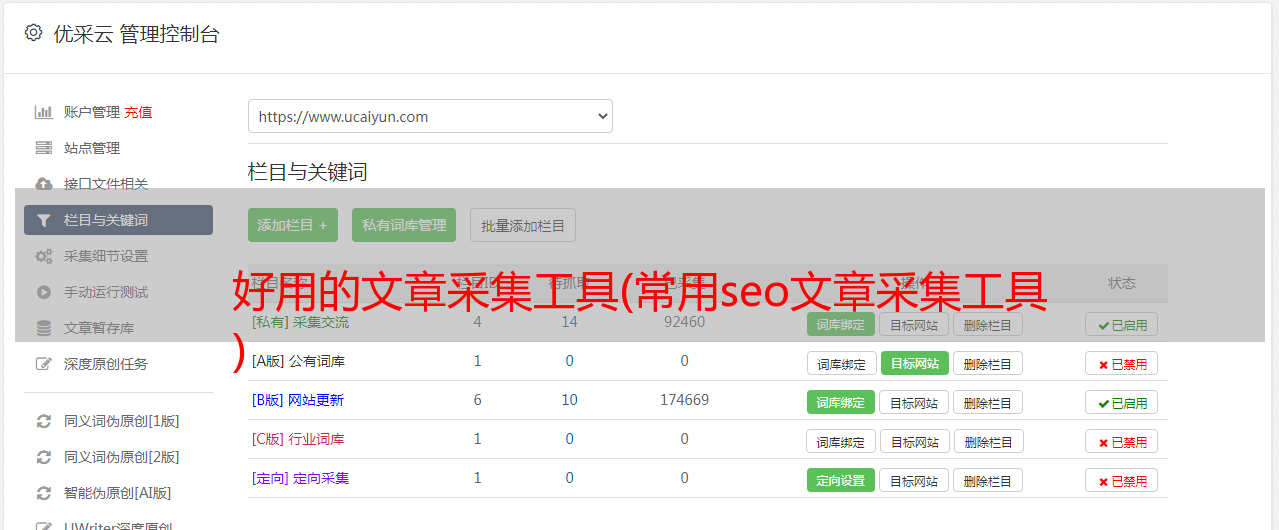Delete the [A版] 公有词库 column

pos(988,363)
